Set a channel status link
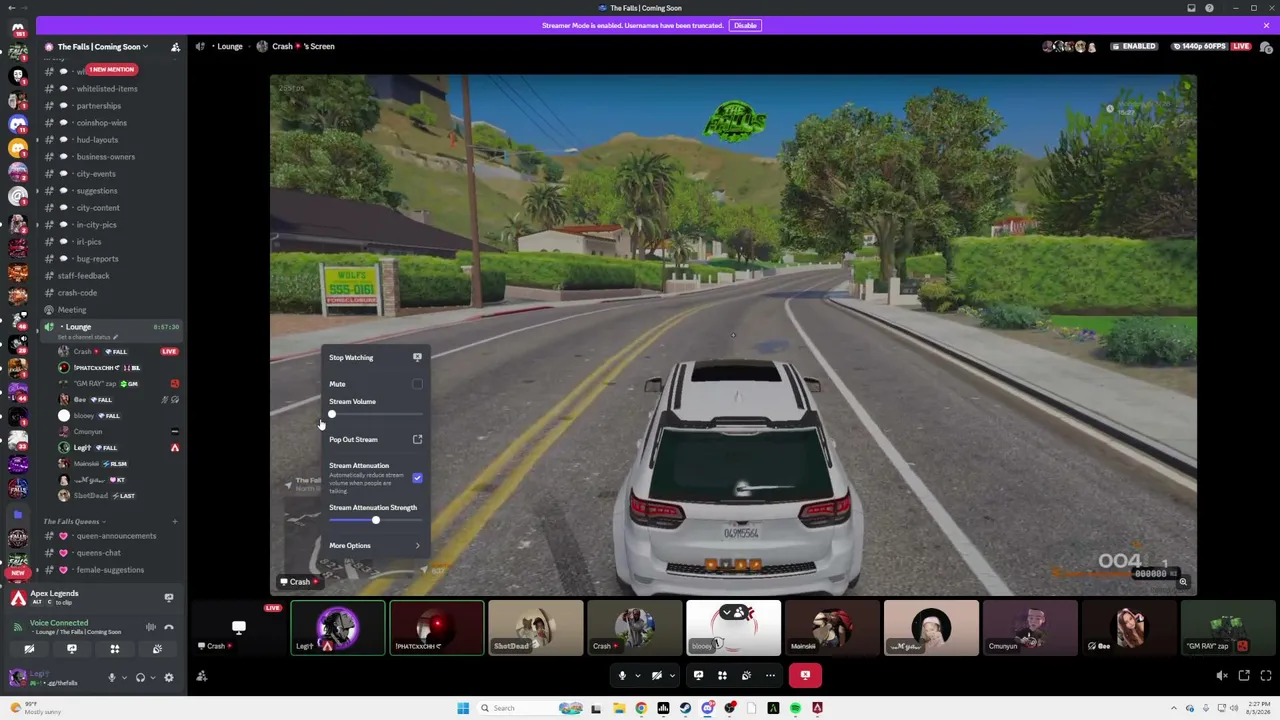Image resolution: width=1280 pixels, height=720 pixels. 89,337
